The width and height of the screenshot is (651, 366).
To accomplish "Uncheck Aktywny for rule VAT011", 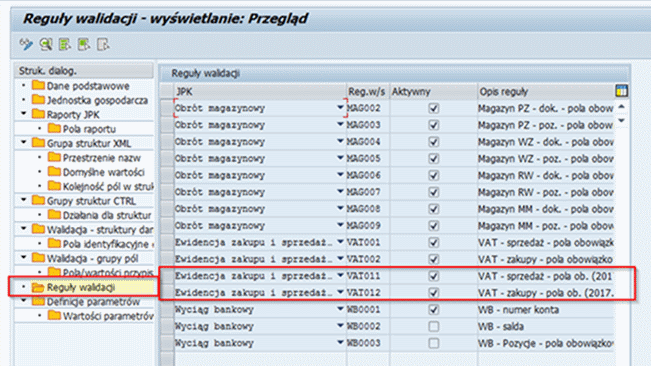I will 433,276.
